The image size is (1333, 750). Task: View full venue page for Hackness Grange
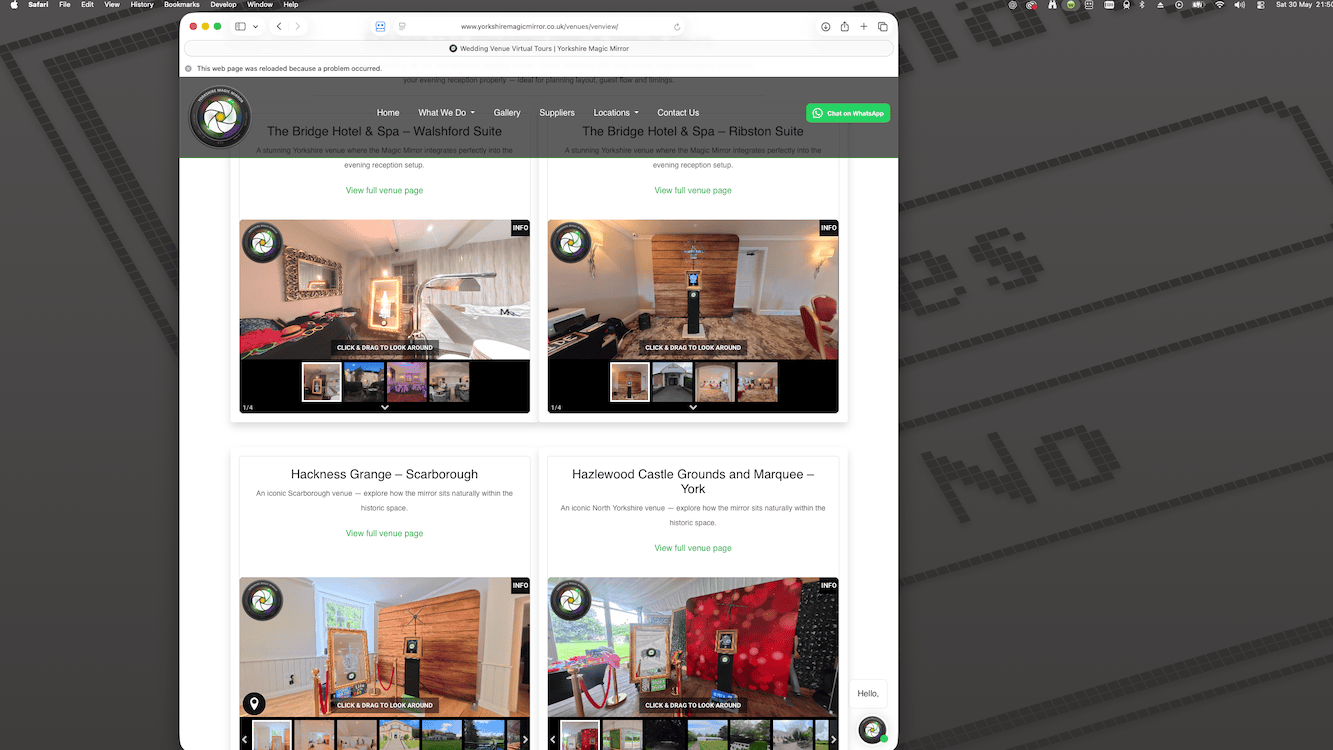pyautogui.click(x=385, y=533)
